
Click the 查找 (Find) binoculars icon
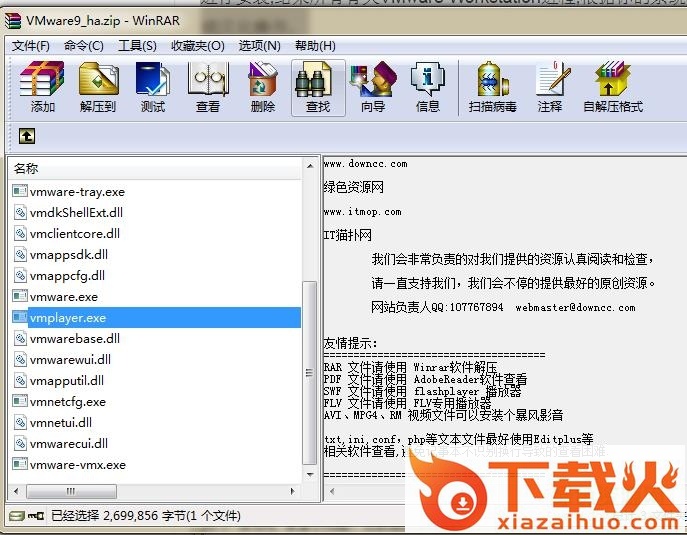pos(318,87)
